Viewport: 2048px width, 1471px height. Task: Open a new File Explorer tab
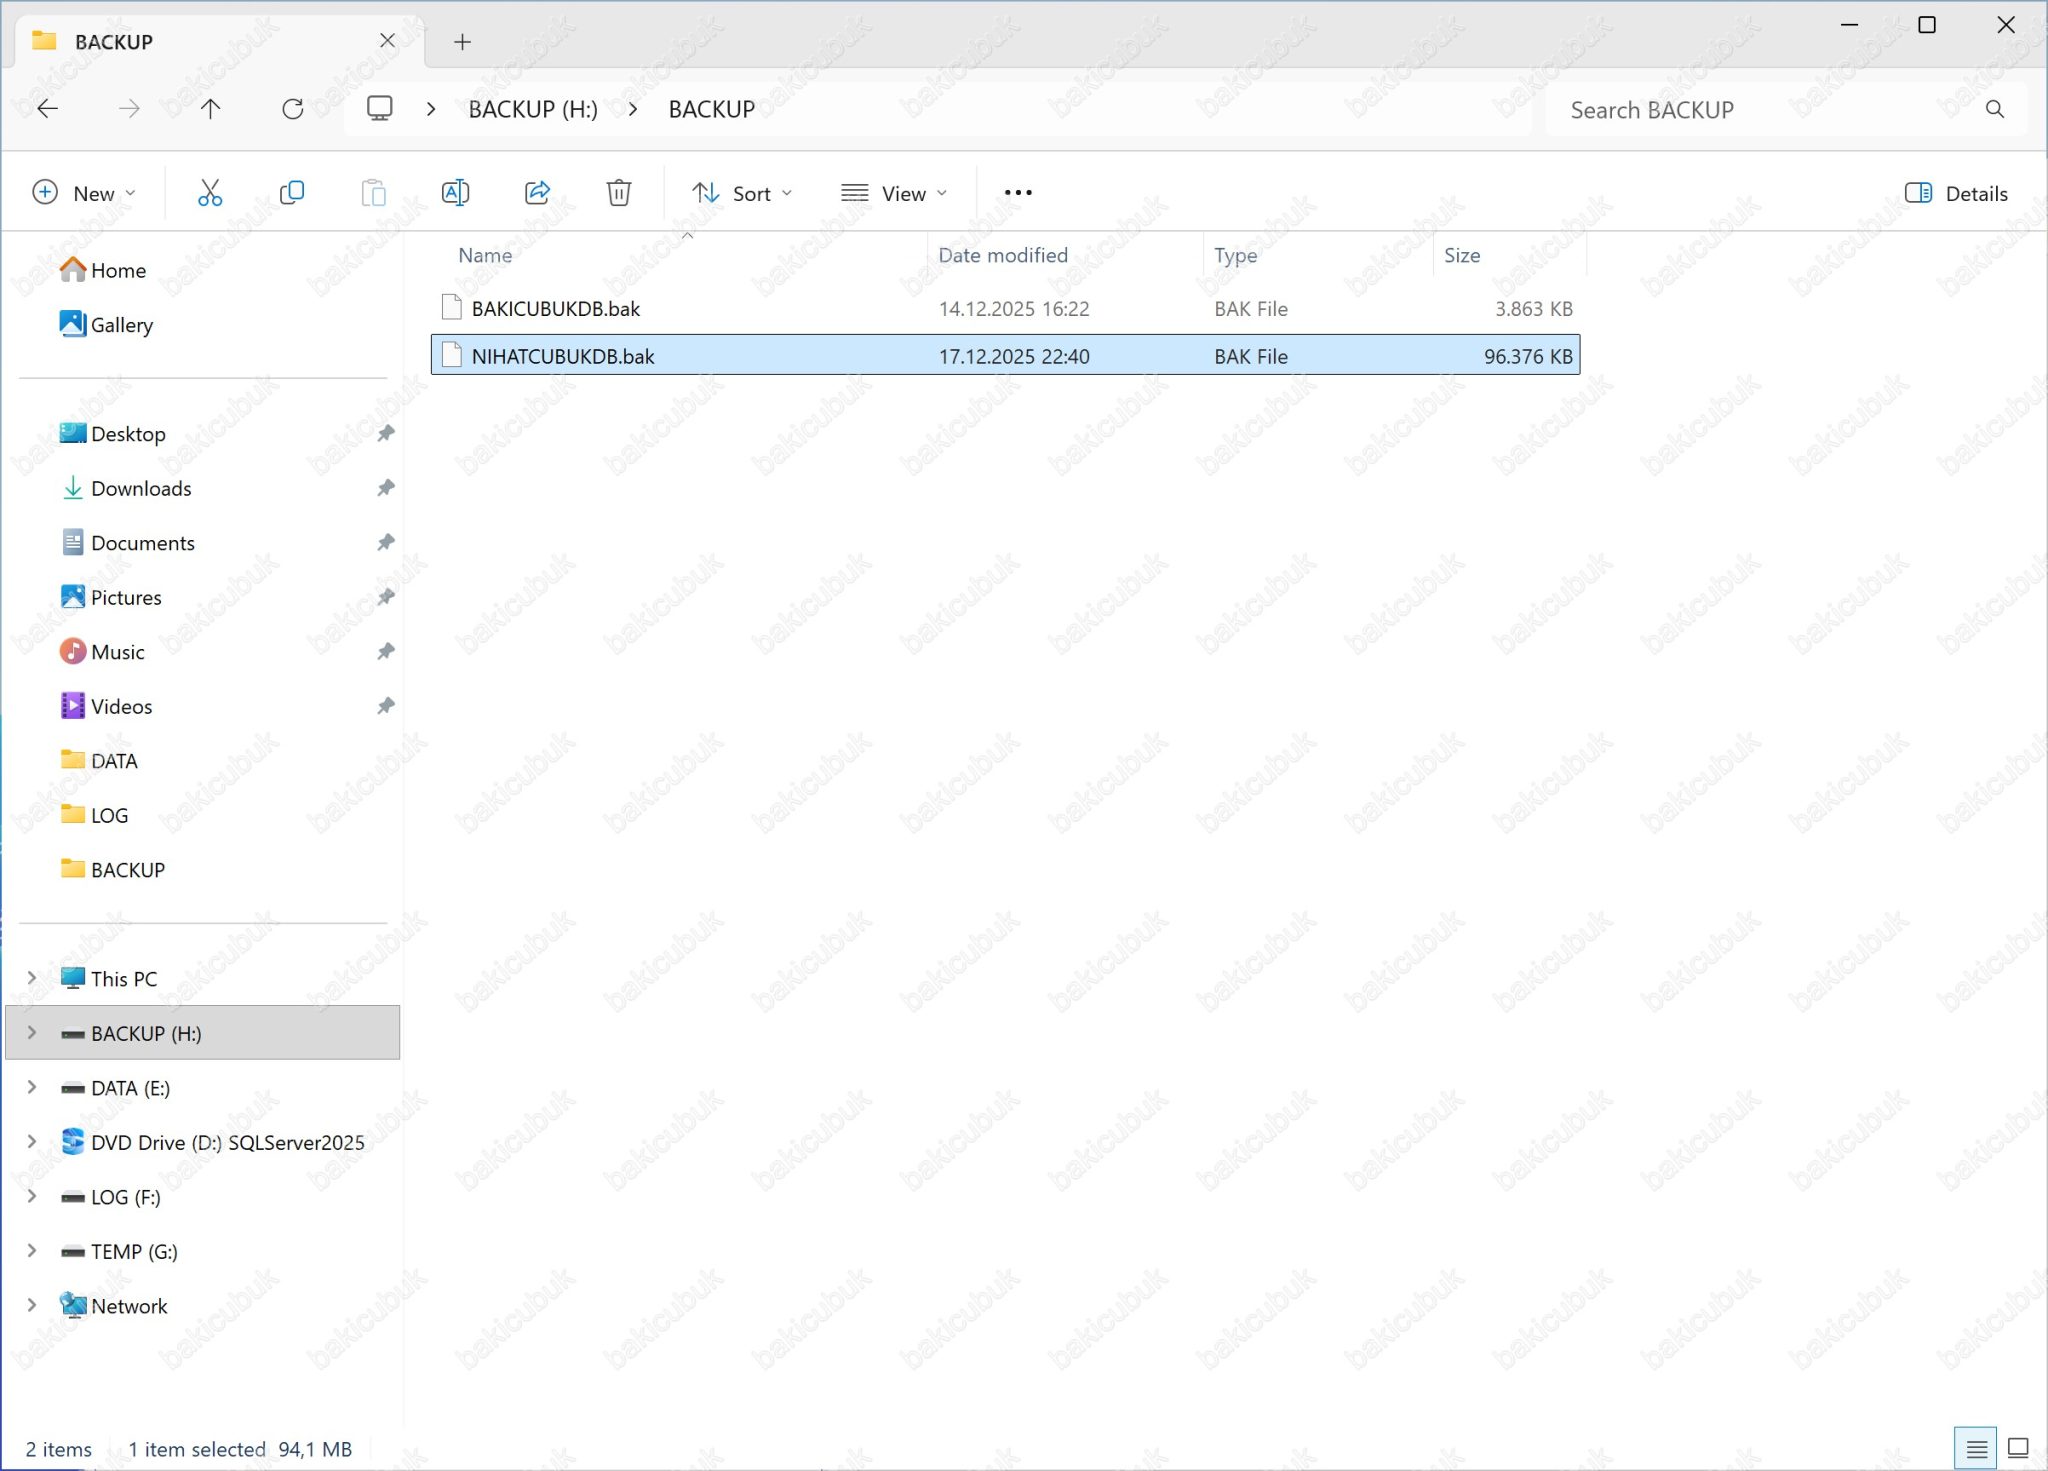point(461,41)
